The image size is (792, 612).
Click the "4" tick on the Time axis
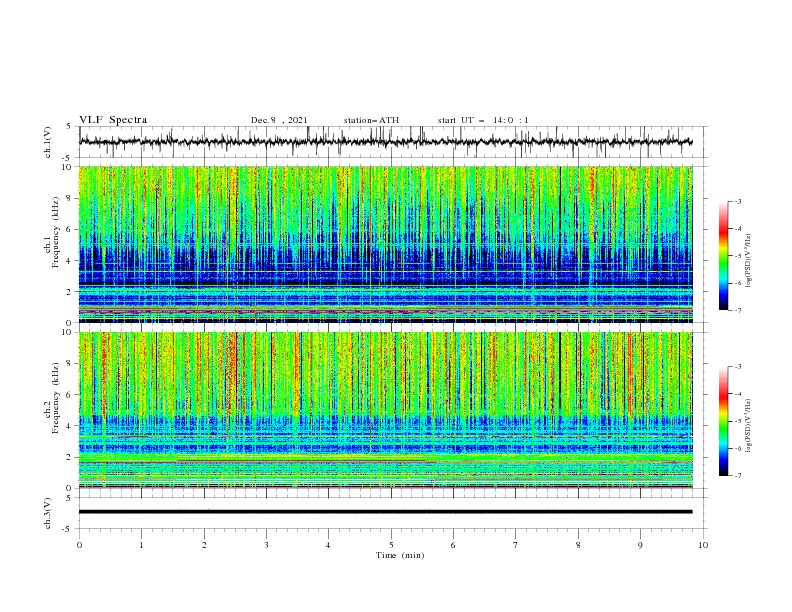click(x=328, y=545)
